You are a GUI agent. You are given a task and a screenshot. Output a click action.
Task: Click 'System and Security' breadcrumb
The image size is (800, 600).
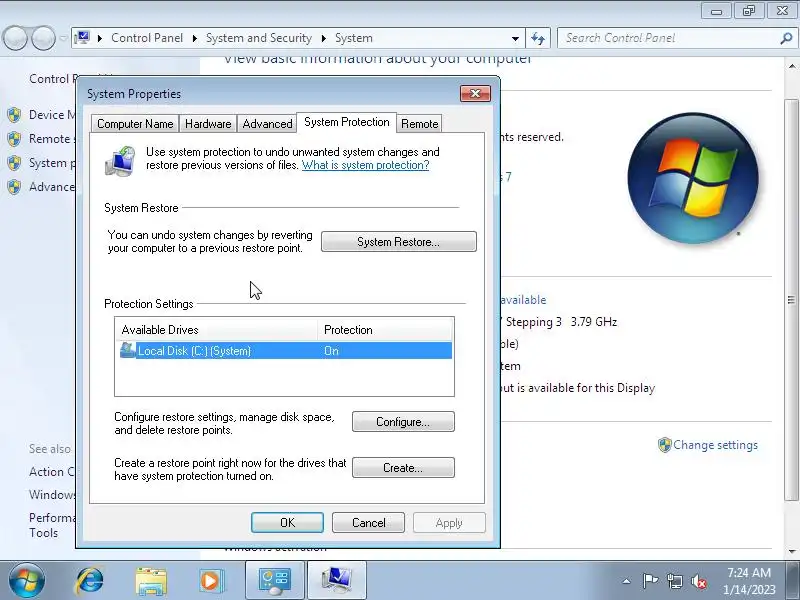point(259,38)
